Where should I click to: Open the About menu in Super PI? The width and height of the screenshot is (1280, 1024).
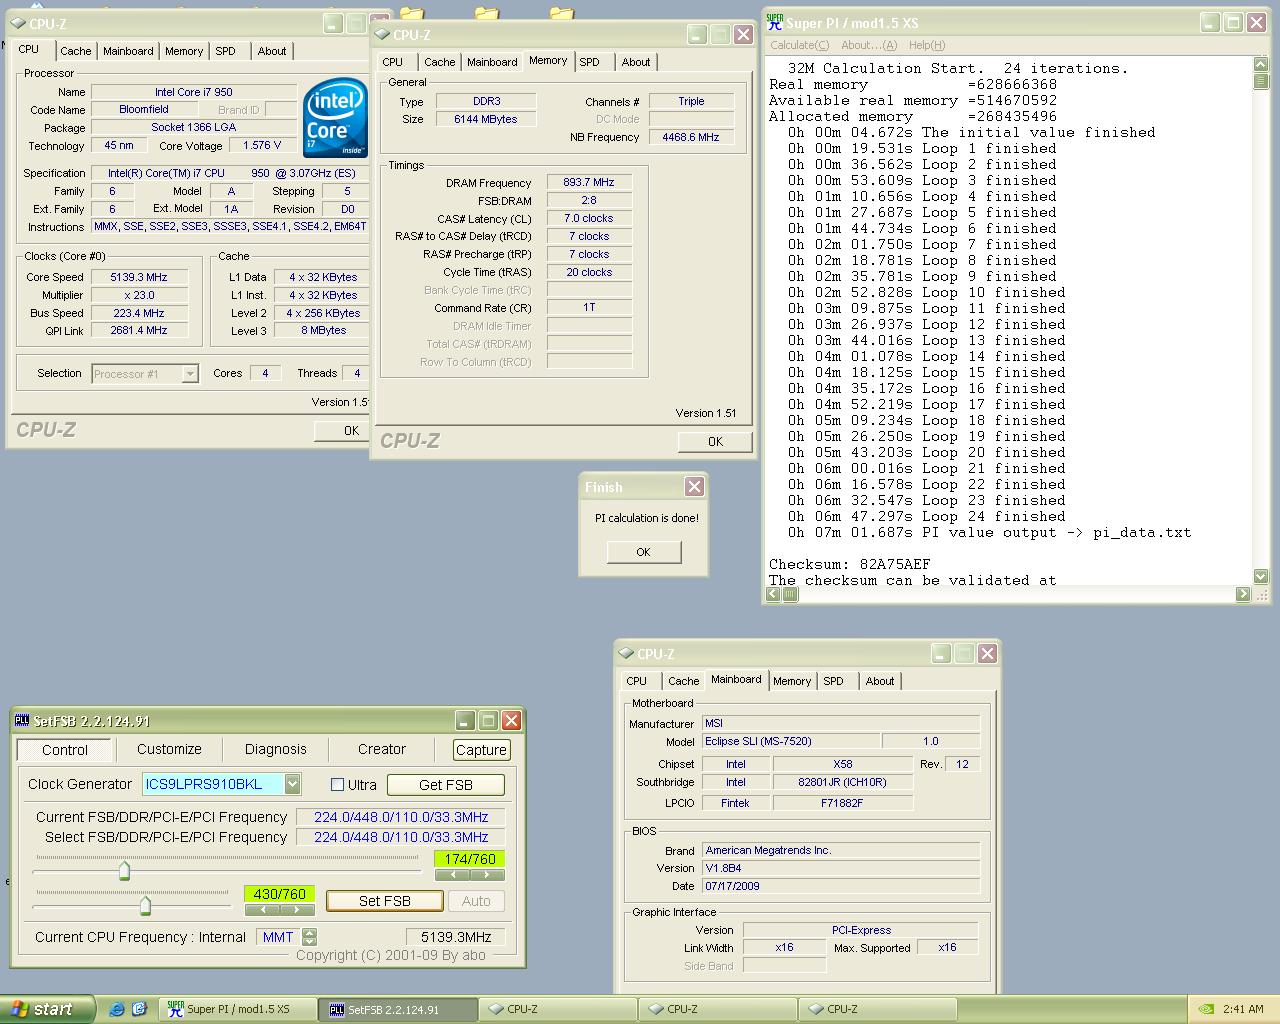pyautogui.click(x=869, y=45)
